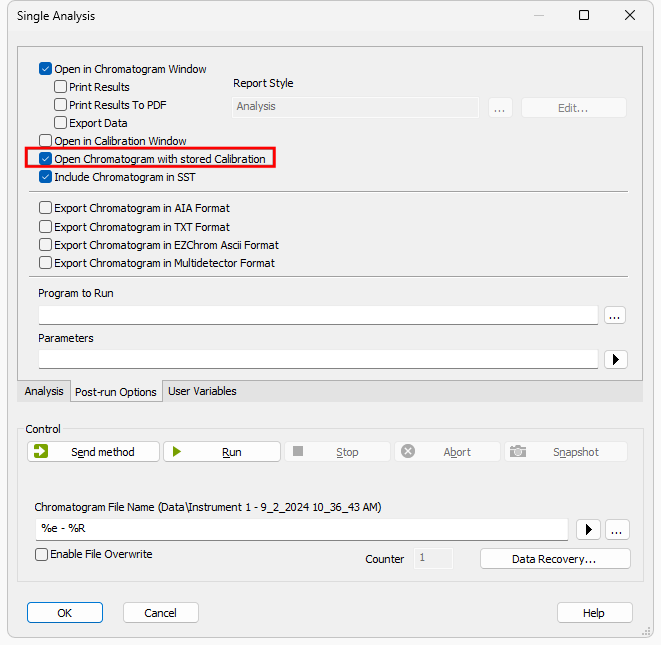Viewport: 661px width, 645px height.
Task: Click the Snapshot camera button
Action: [566, 452]
